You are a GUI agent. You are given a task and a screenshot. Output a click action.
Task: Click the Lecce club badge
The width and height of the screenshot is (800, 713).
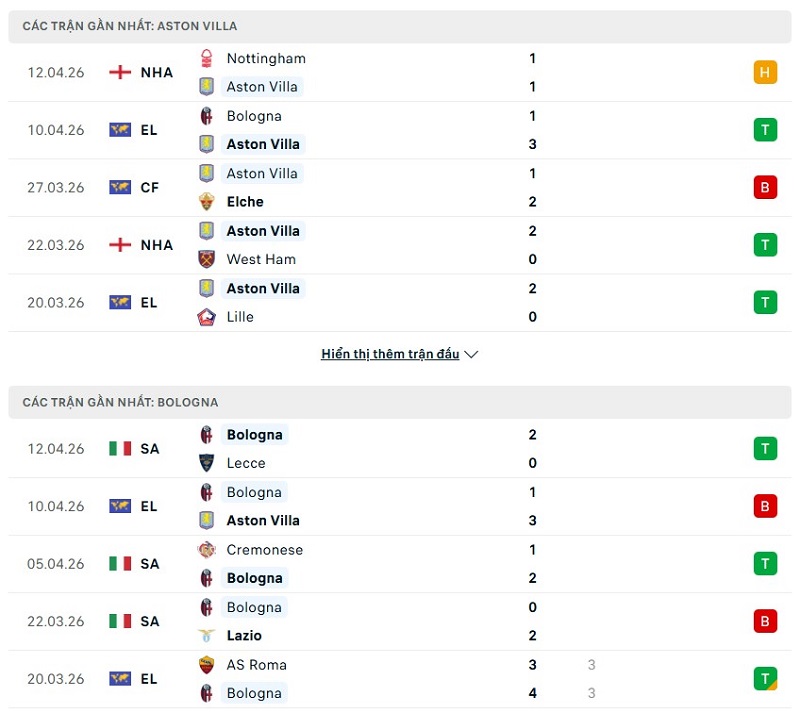click(207, 463)
